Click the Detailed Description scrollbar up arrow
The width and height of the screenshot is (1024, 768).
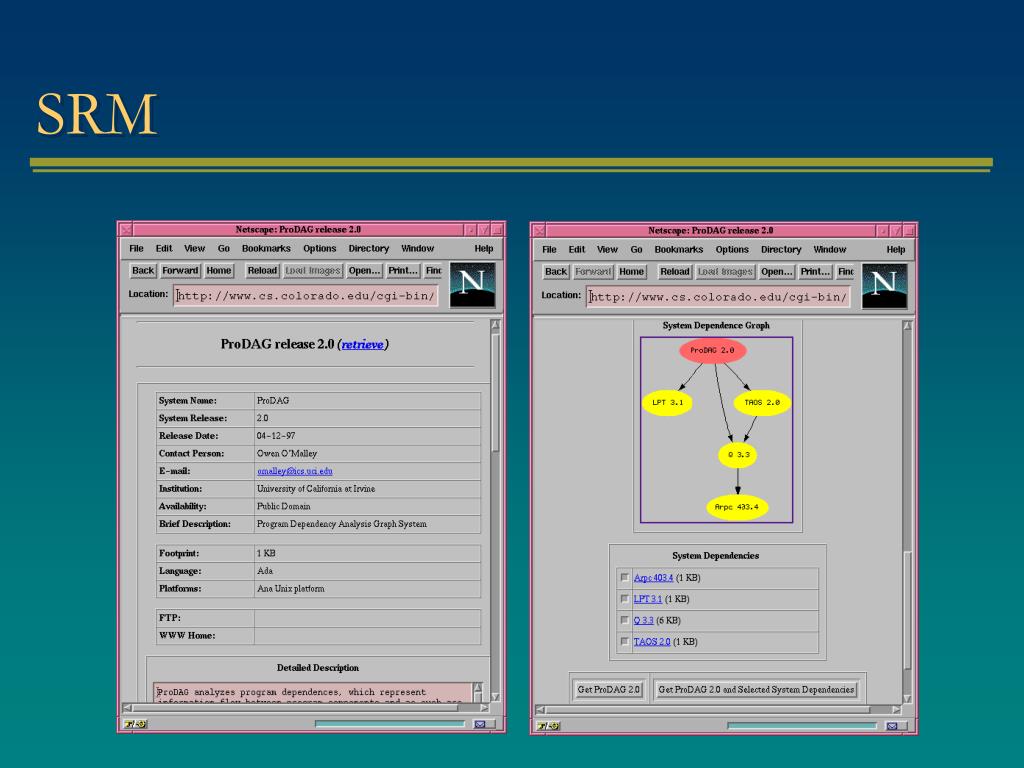[x=478, y=688]
